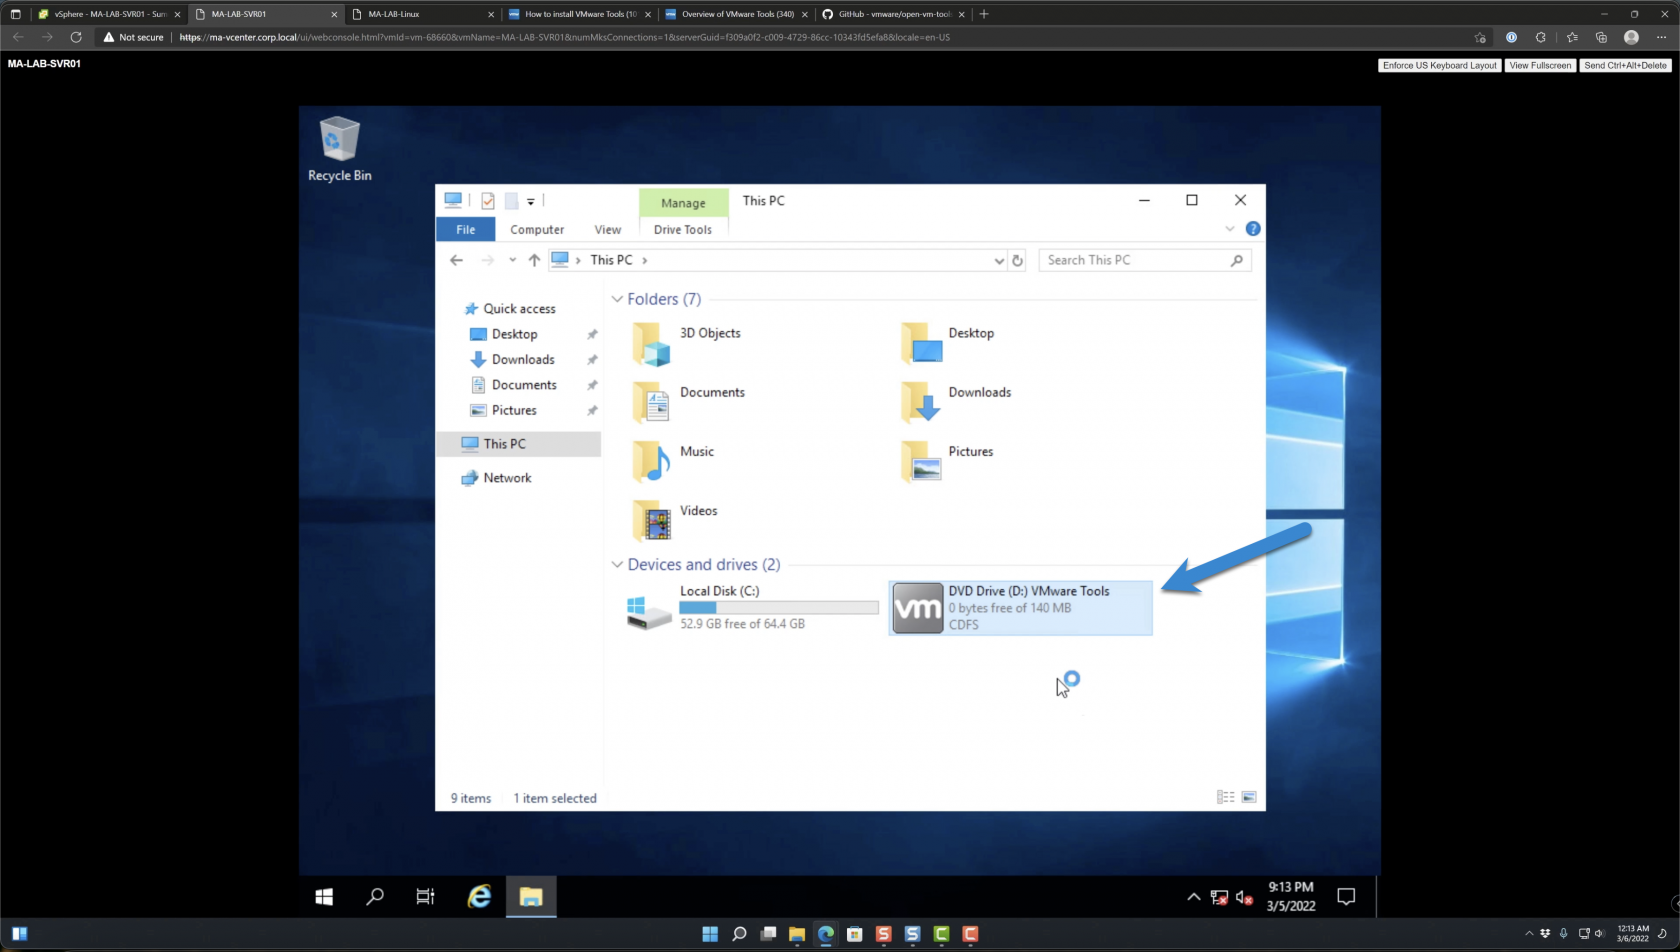1680x952 pixels.
Task: Click the Explorer back arrow
Action: pos(457,260)
